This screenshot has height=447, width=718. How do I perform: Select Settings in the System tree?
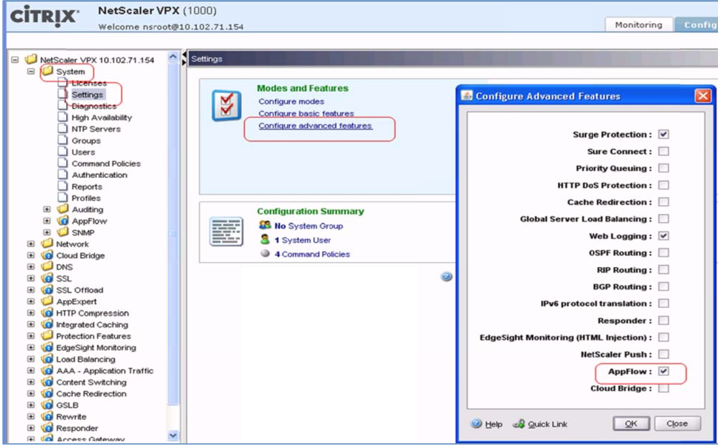87,94
